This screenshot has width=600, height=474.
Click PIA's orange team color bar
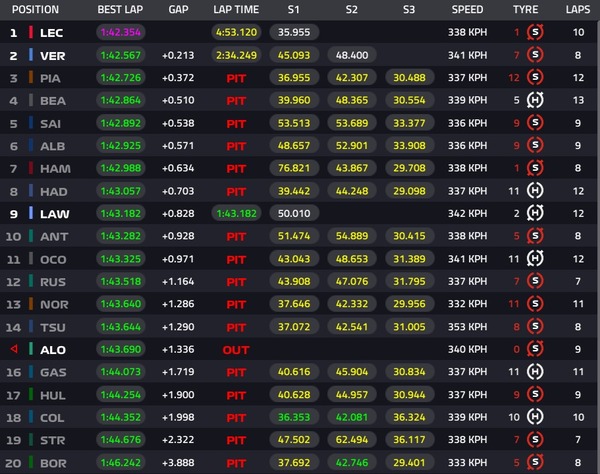click(31, 78)
